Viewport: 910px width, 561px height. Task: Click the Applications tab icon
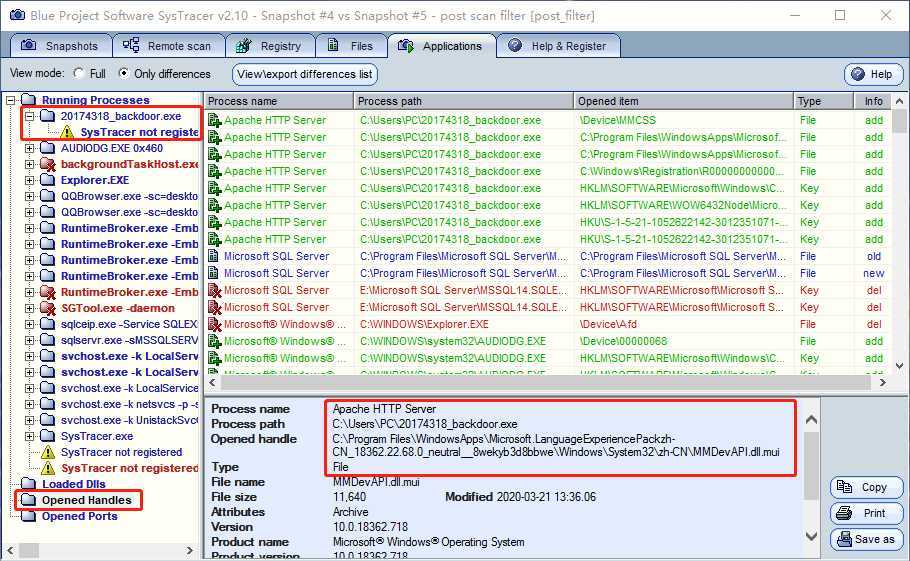pos(406,46)
